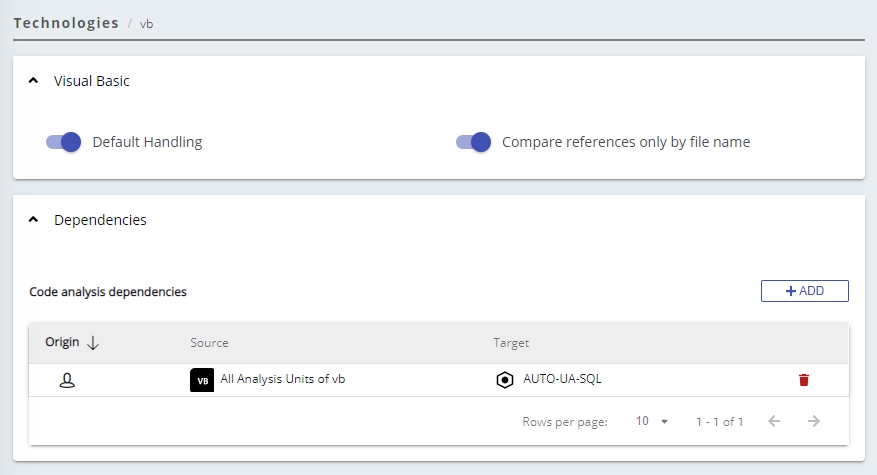Go to the next page of dependencies
Viewport: 877px width, 475px height.
click(814, 421)
